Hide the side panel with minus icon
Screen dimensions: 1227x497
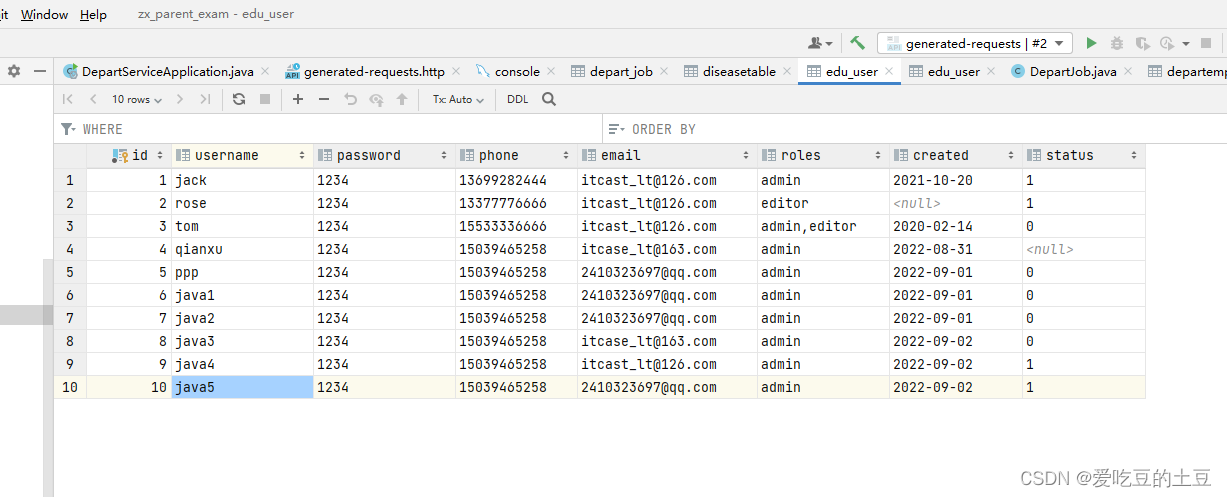(x=40, y=71)
